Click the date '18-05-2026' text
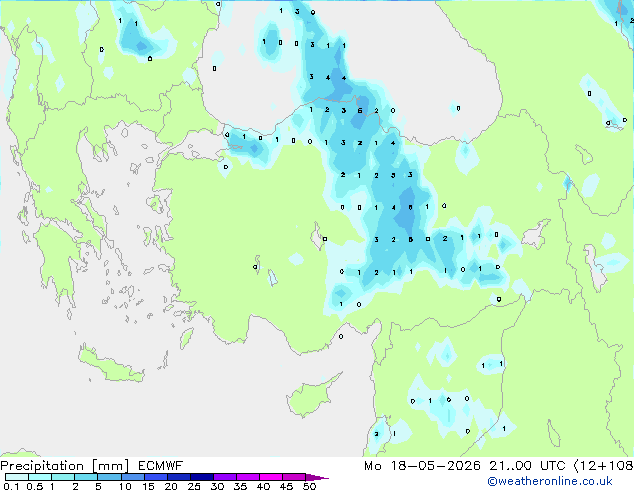This screenshot has height=490, width=634. 436,466
